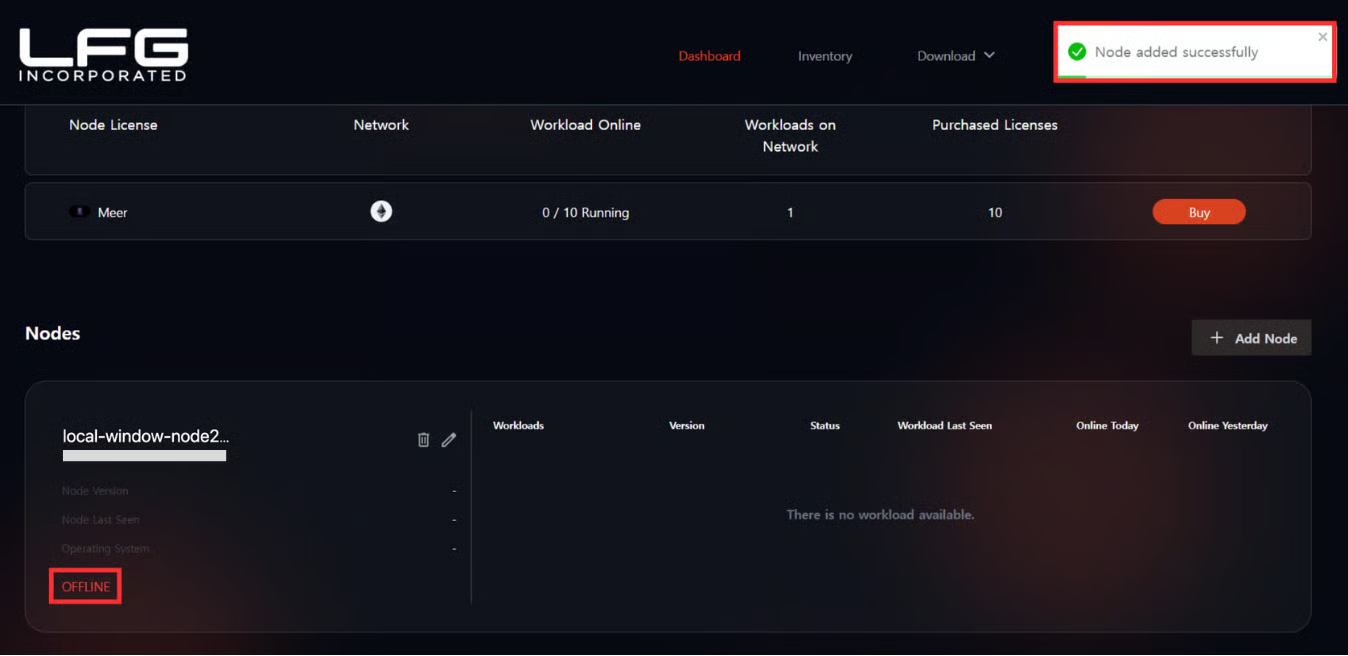Expand the Download menu chevron arrow
The image size is (1348, 656).
tap(989, 55)
